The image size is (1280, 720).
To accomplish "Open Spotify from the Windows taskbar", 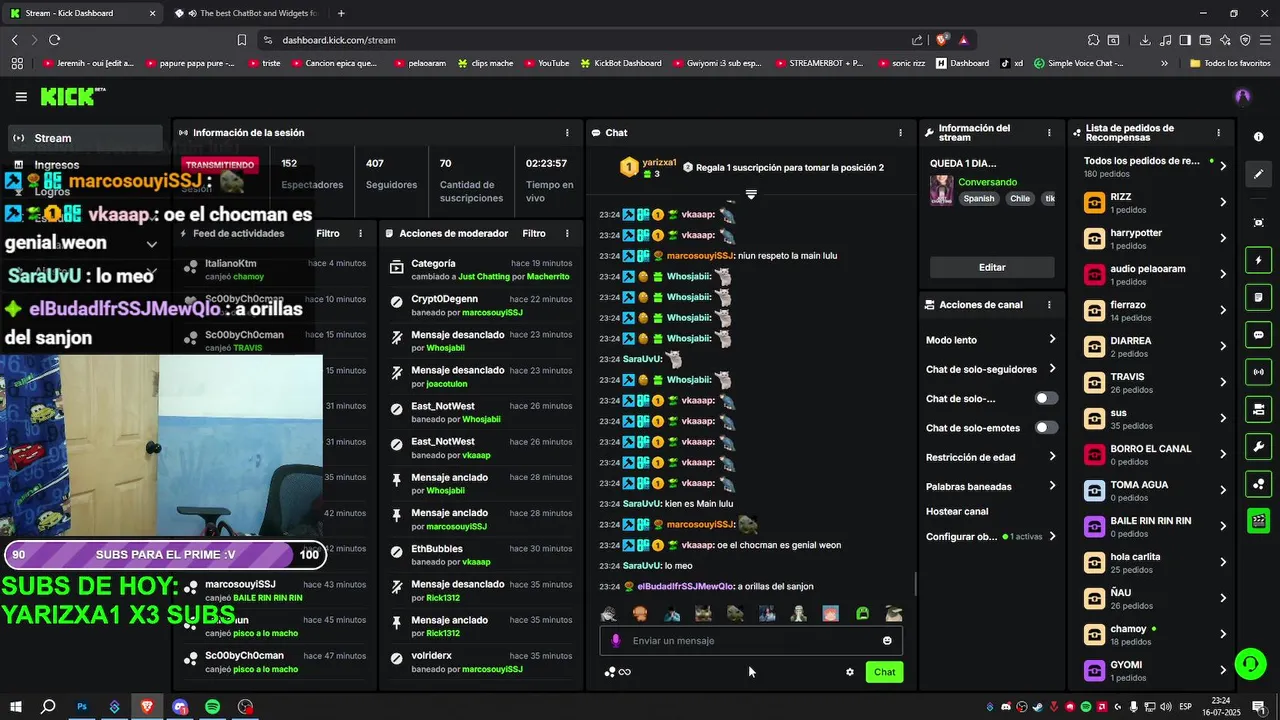I will (x=213, y=707).
